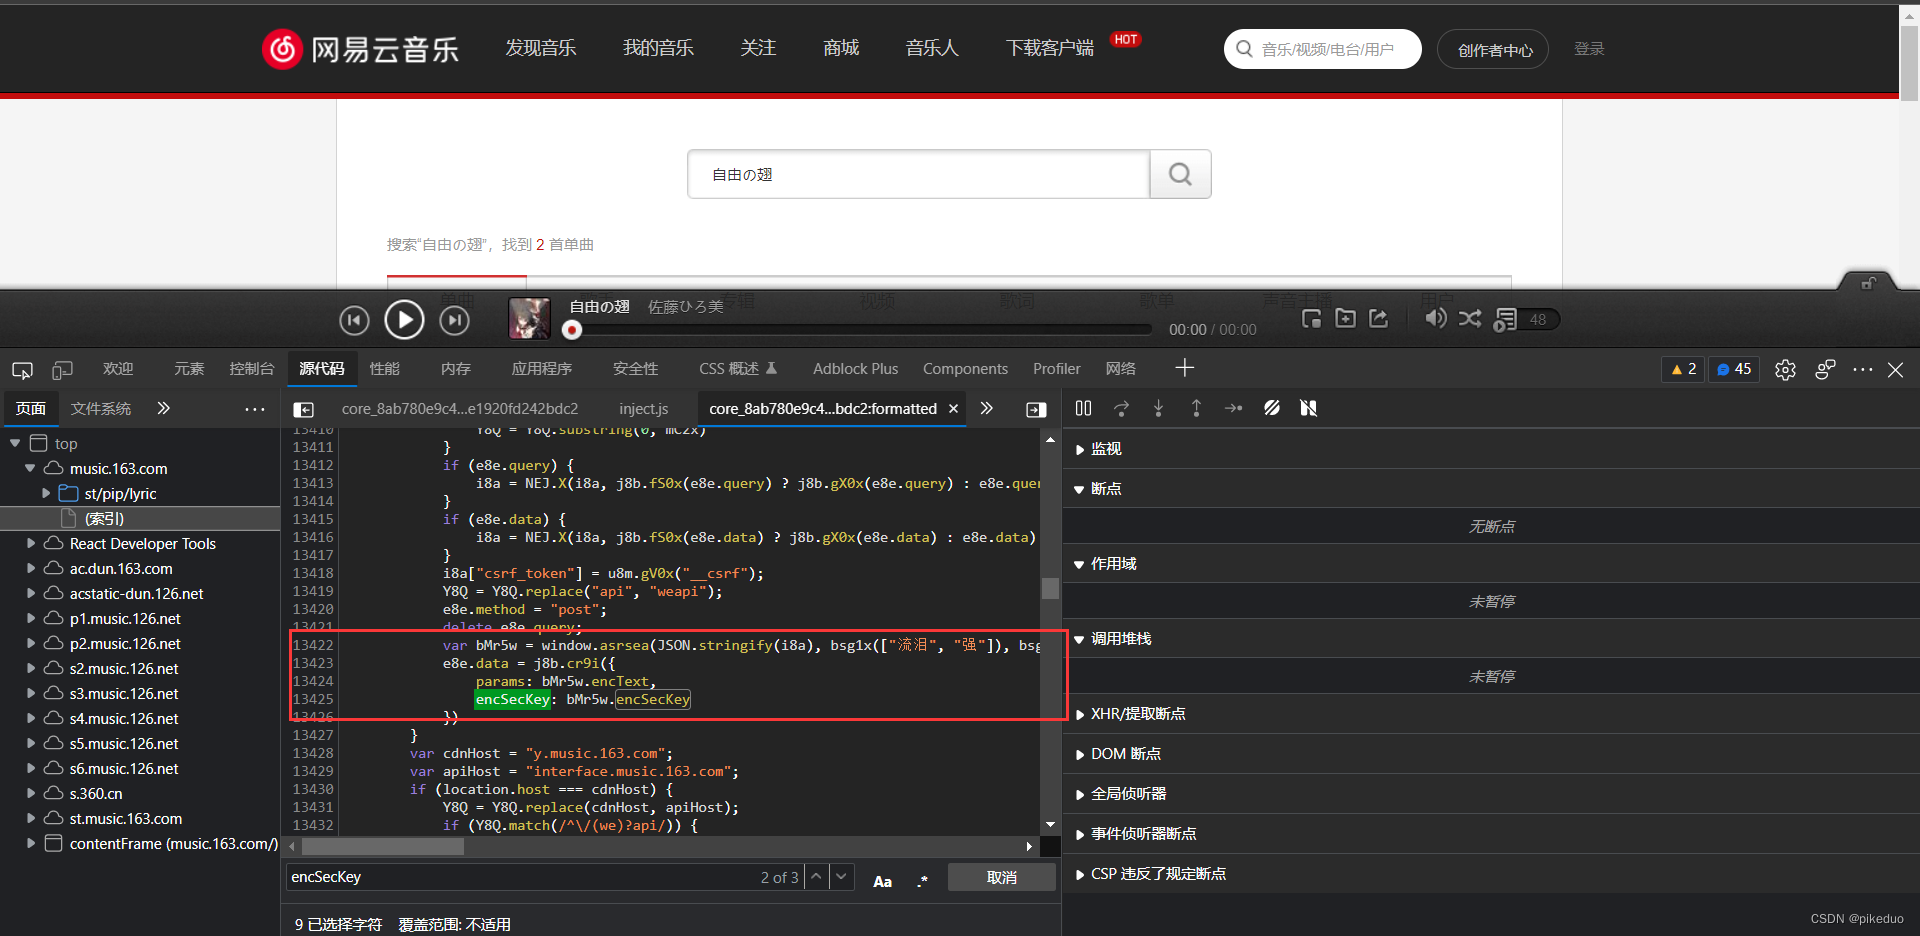Screen dimensions: 1920x936
Task: Open DevTools settings gear
Action: pyautogui.click(x=1785, y=370)
